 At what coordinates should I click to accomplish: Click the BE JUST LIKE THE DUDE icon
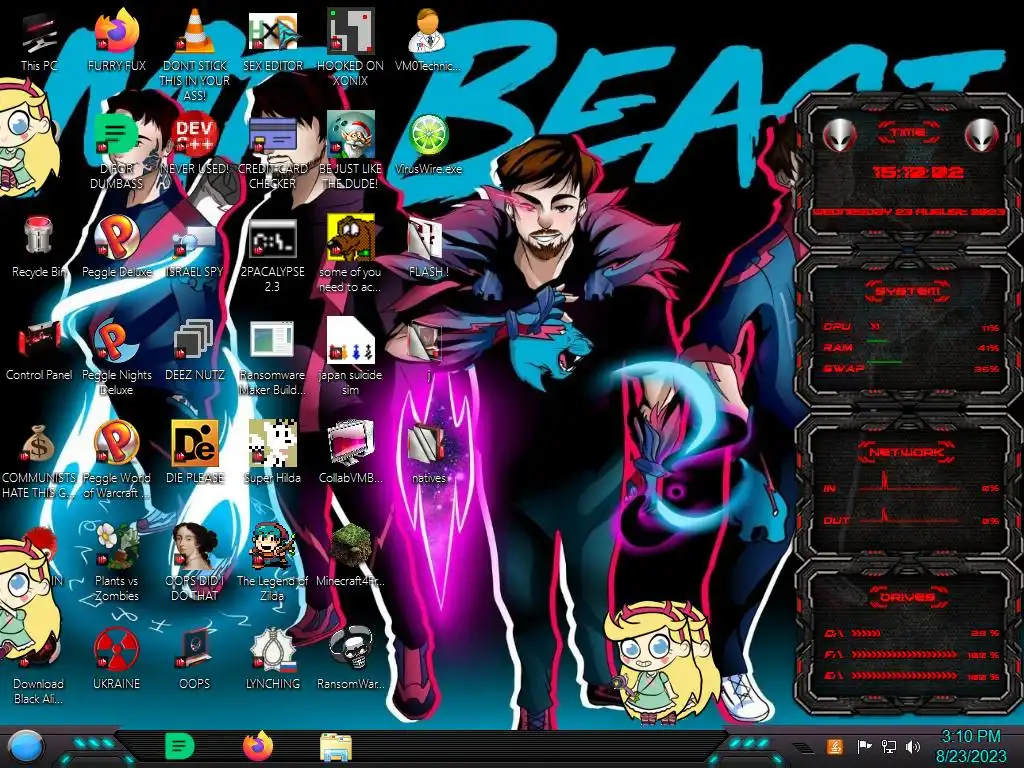pos(350,152)
